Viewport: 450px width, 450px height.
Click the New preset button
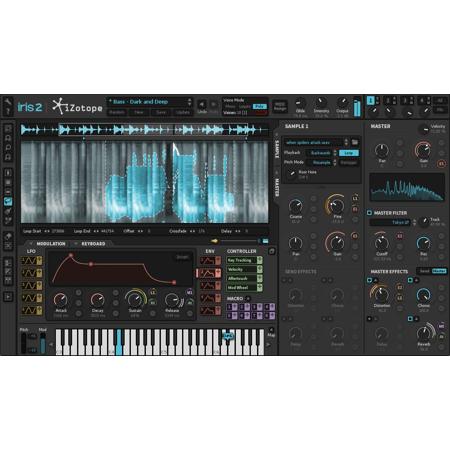point(139,112)
